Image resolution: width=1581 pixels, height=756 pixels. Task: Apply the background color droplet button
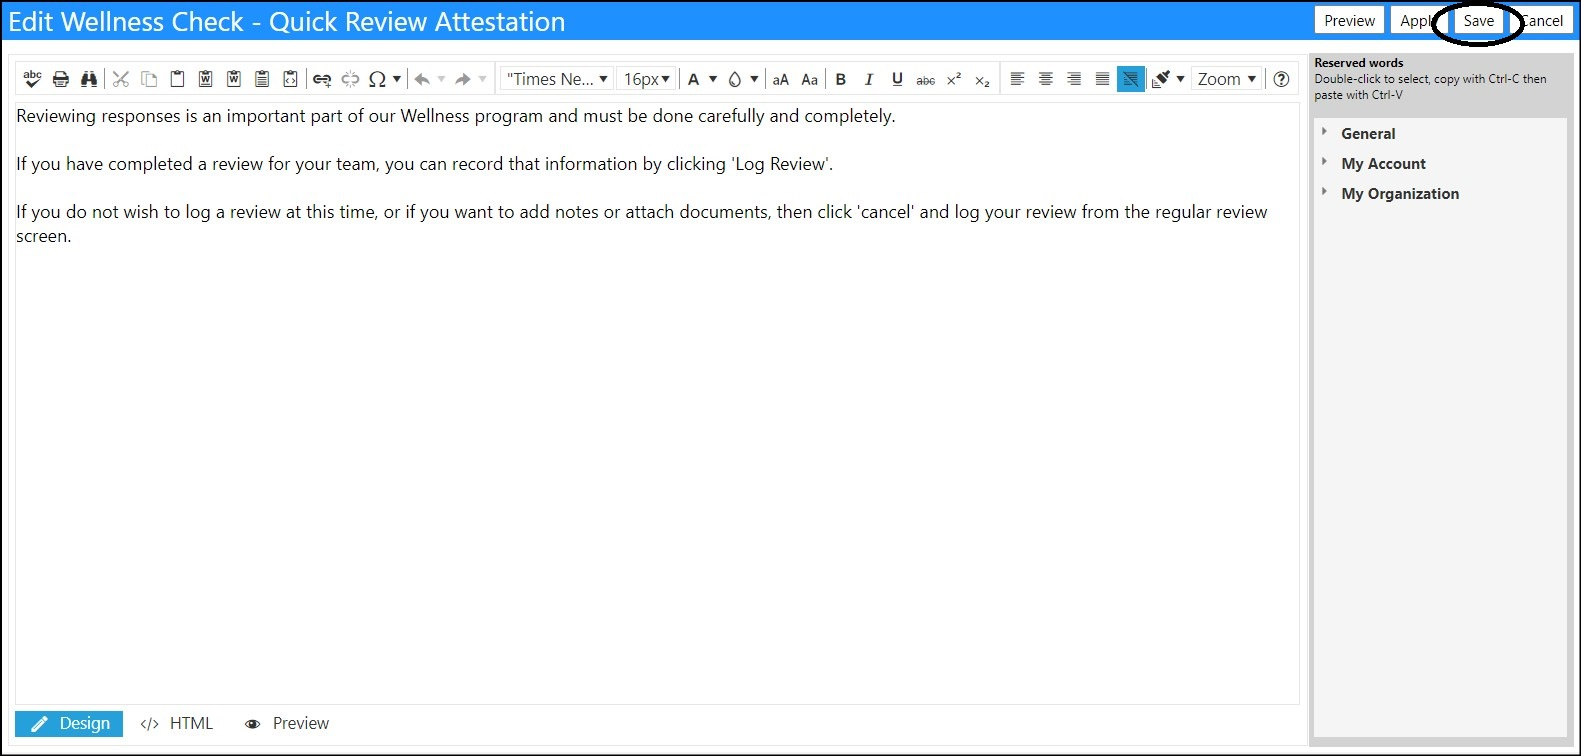pos(735,79)
